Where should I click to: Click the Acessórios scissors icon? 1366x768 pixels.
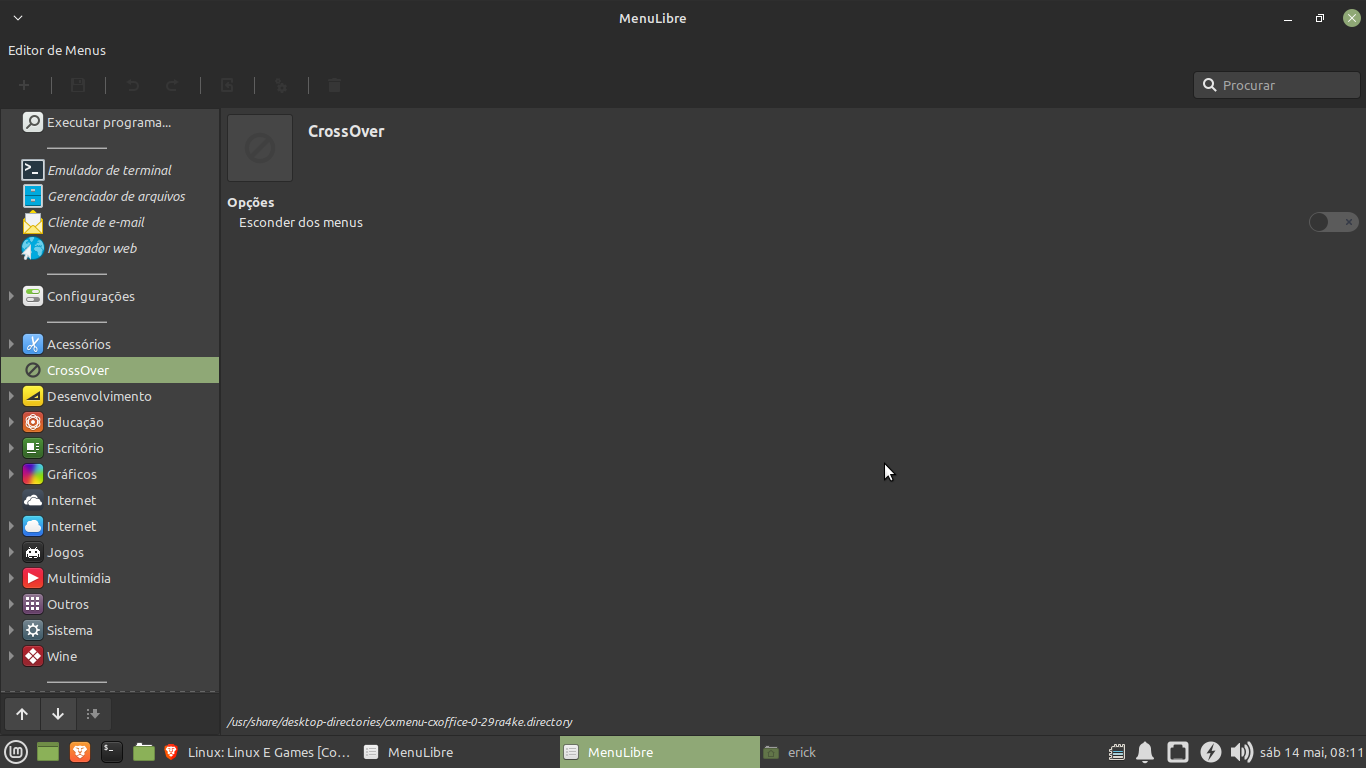tap(33, 344)
